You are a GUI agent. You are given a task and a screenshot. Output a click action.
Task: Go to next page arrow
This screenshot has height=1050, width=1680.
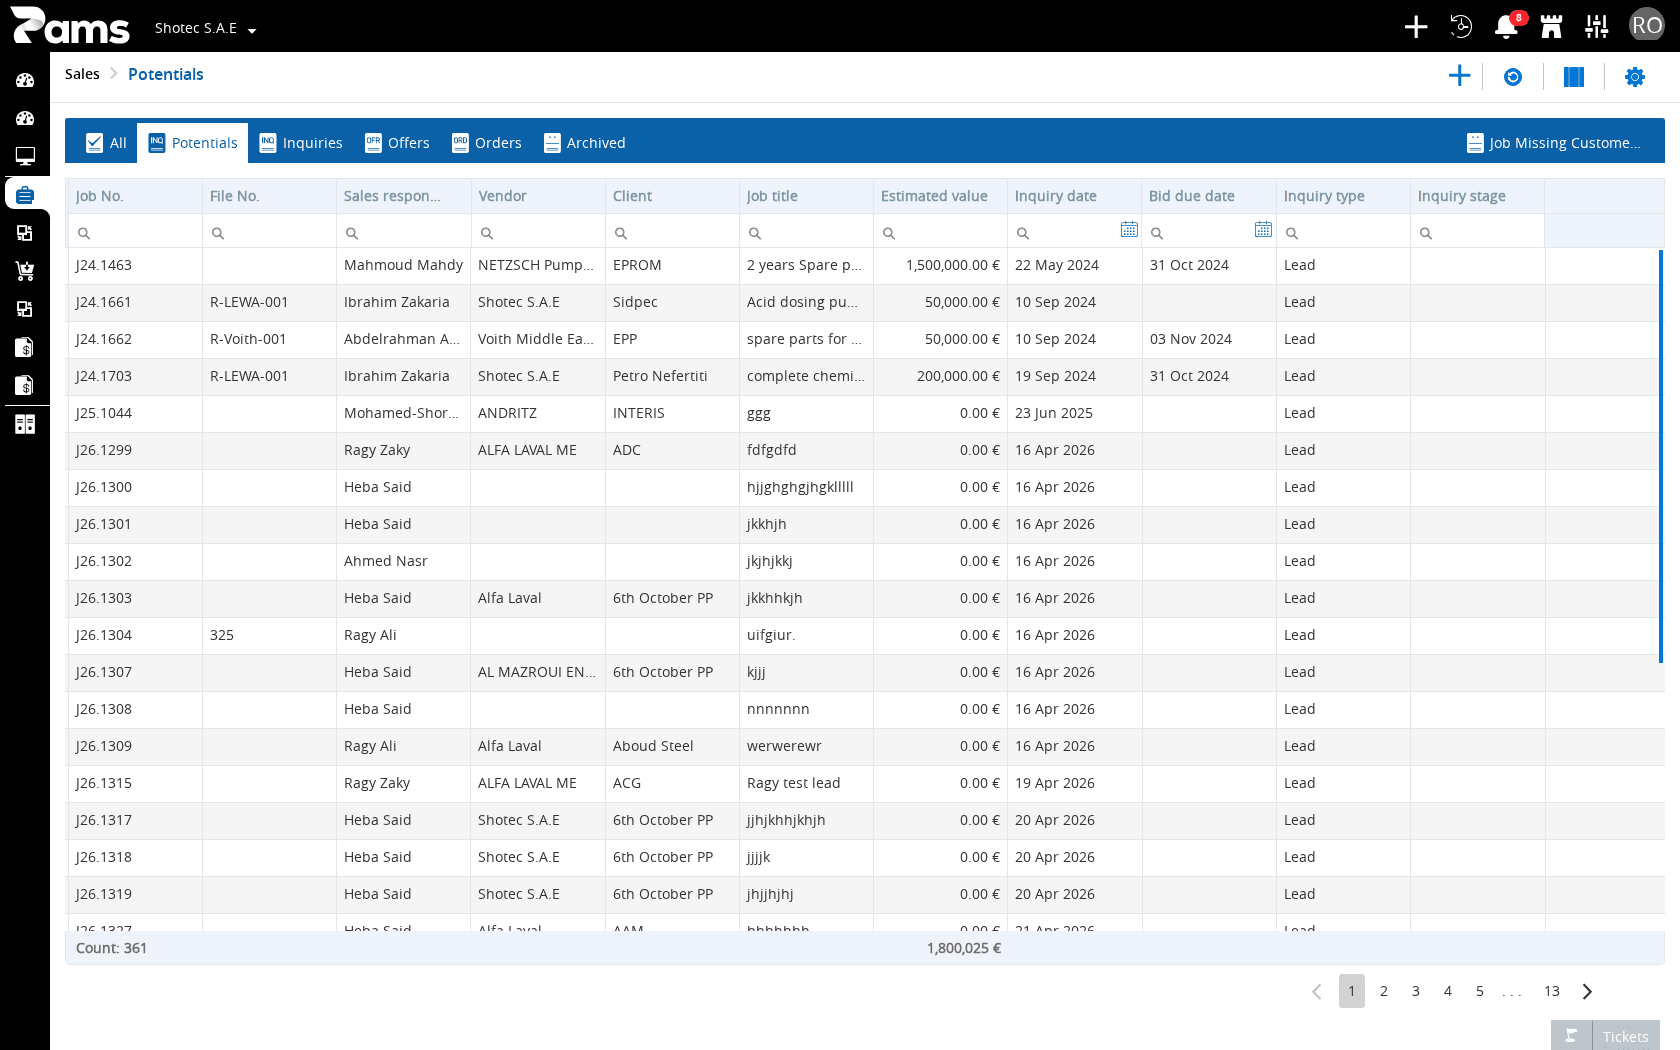tap(1587, 991)
